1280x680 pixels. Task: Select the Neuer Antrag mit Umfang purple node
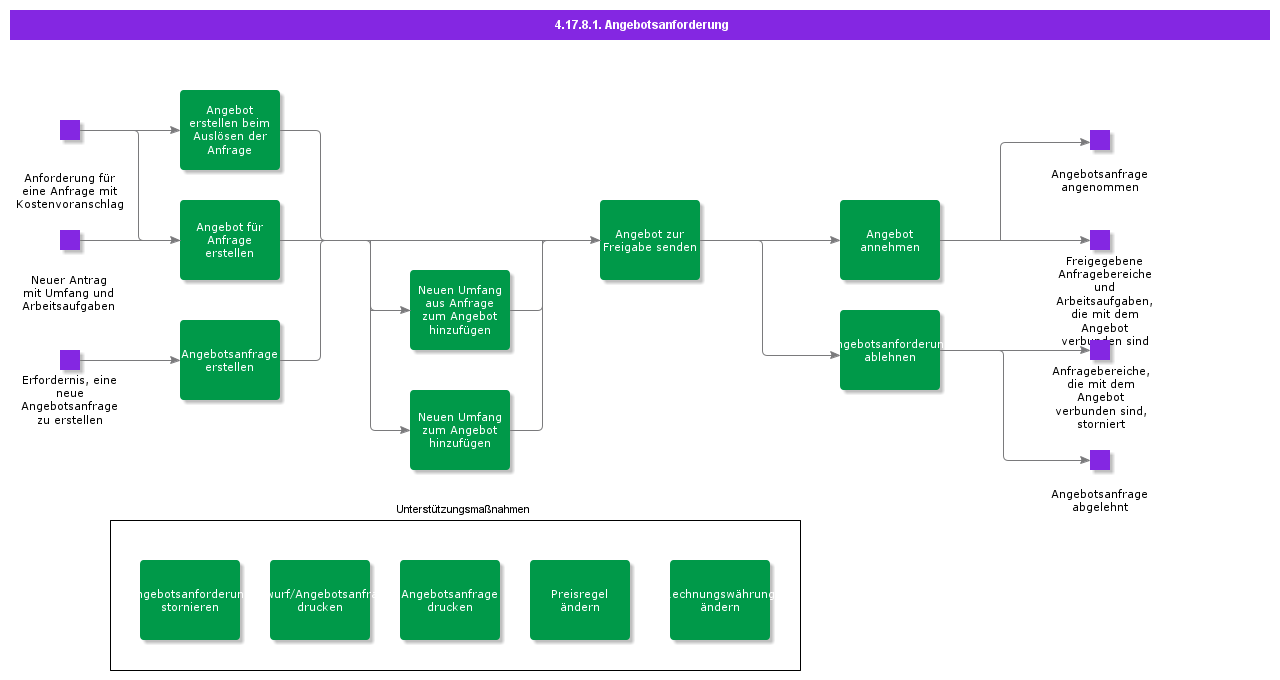[70, 240]
